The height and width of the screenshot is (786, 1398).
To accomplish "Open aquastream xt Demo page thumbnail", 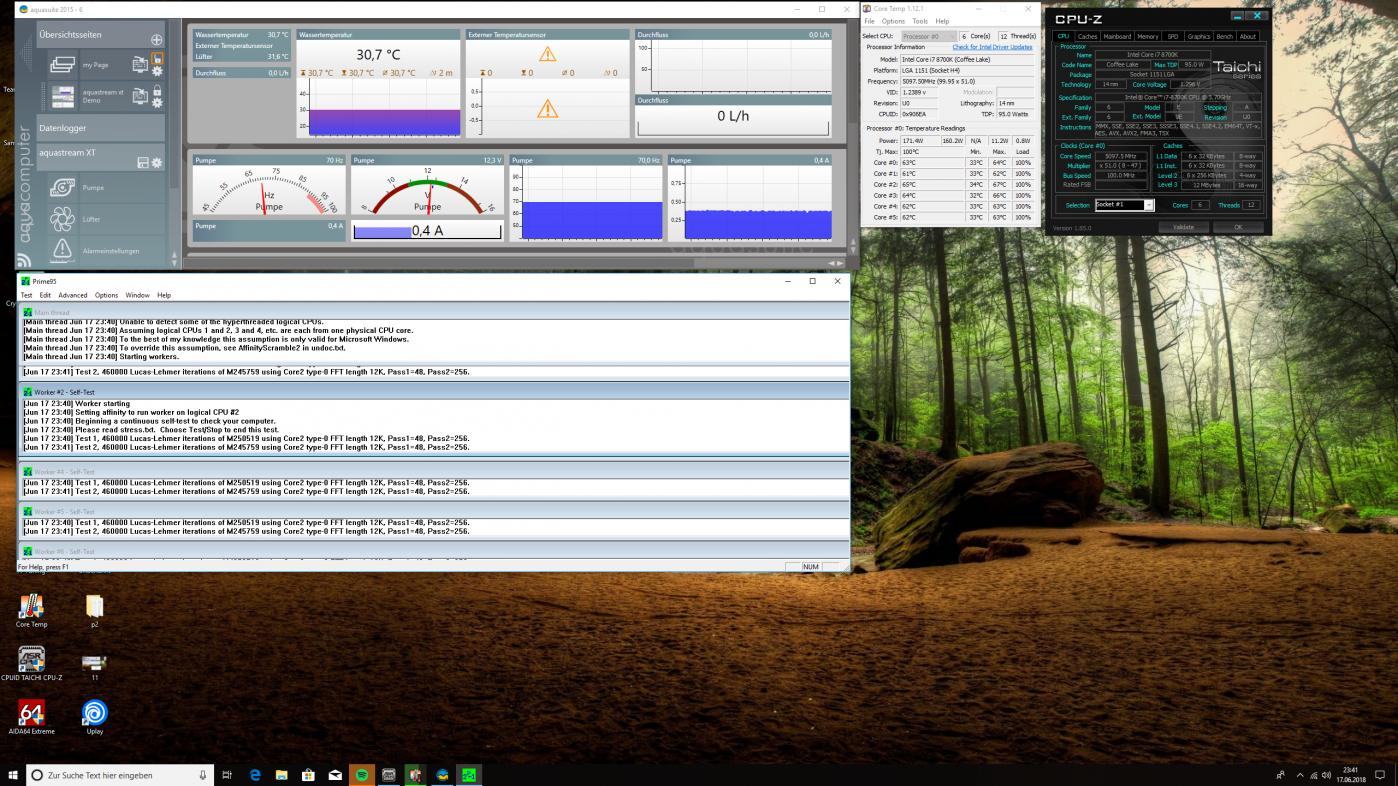I will coord(62,96).
